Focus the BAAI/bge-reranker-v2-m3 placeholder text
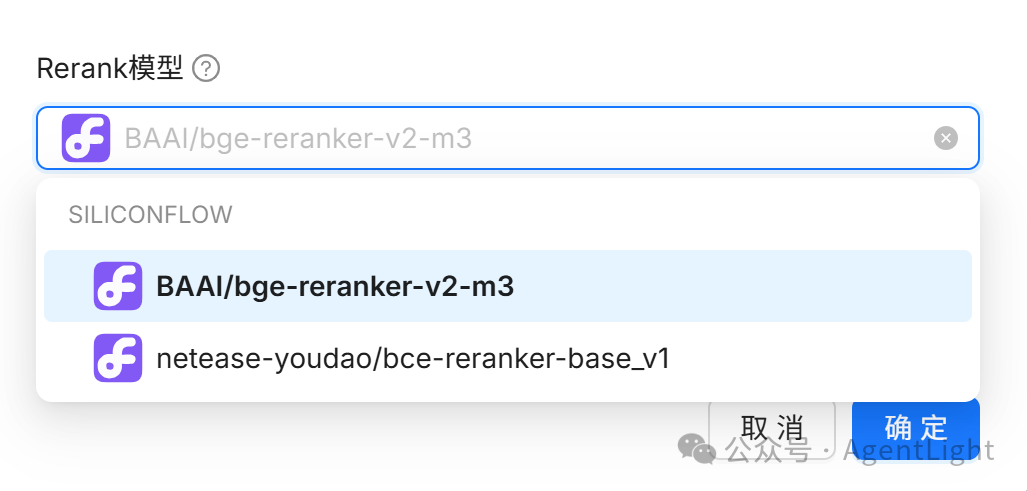Viewport: 1027px width, 491px height. [x=298, y=139]
